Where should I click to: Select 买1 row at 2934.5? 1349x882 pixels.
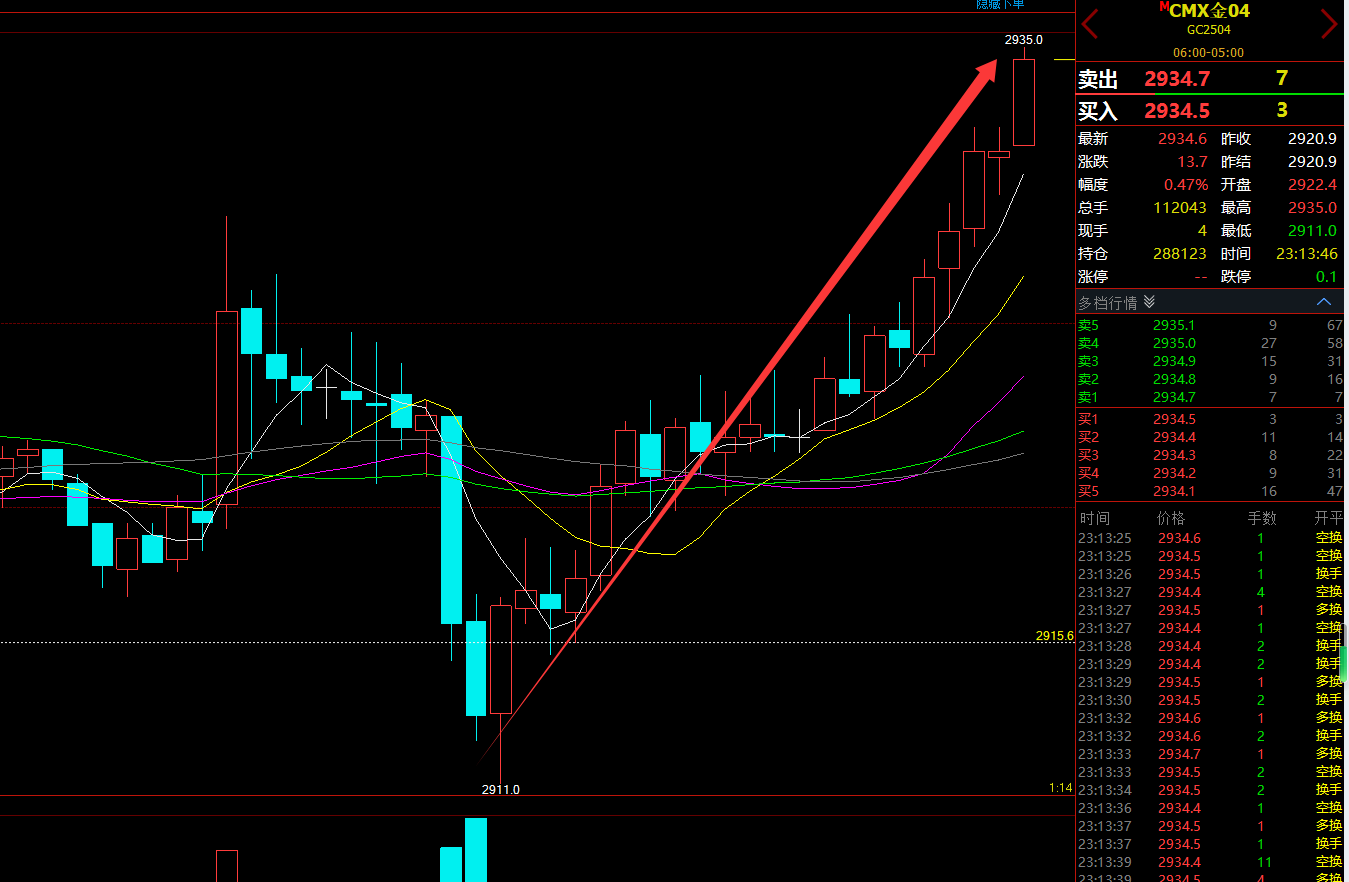click(1210, 419)
